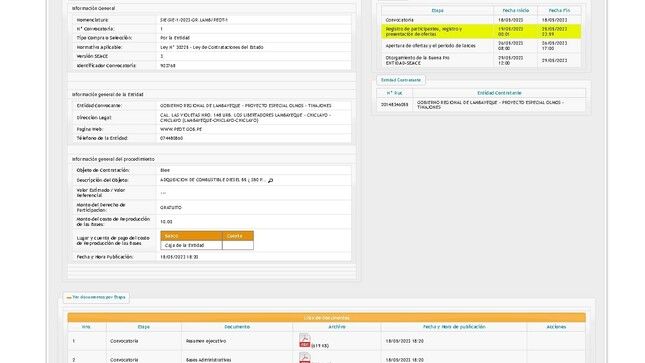Open the Resumen ejecutivo PDF file icon
Viewport: 645px width, 363px height.
coord(304,340)
